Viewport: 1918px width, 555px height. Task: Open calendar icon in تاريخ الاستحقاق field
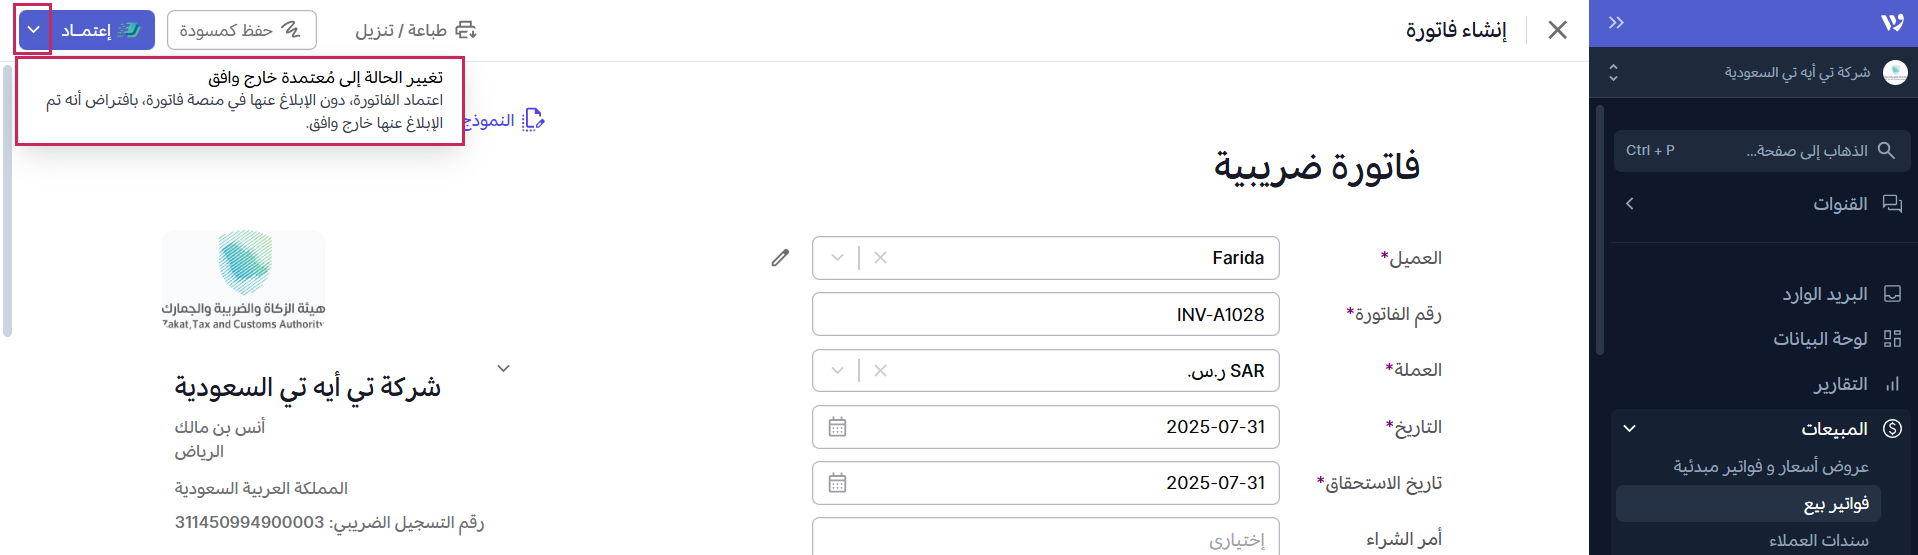pyautogui.click(x=837, y=483)
